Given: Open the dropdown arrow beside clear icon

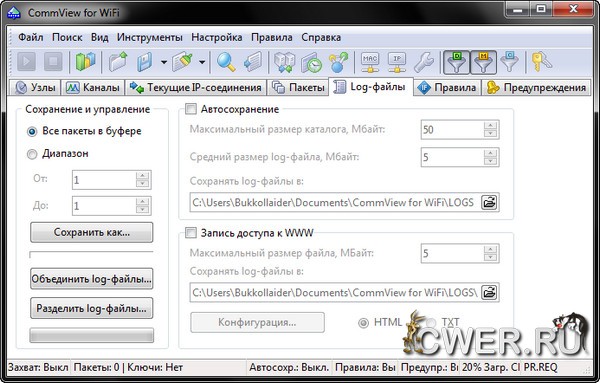Looking at the screenshot, I should 202,62.
